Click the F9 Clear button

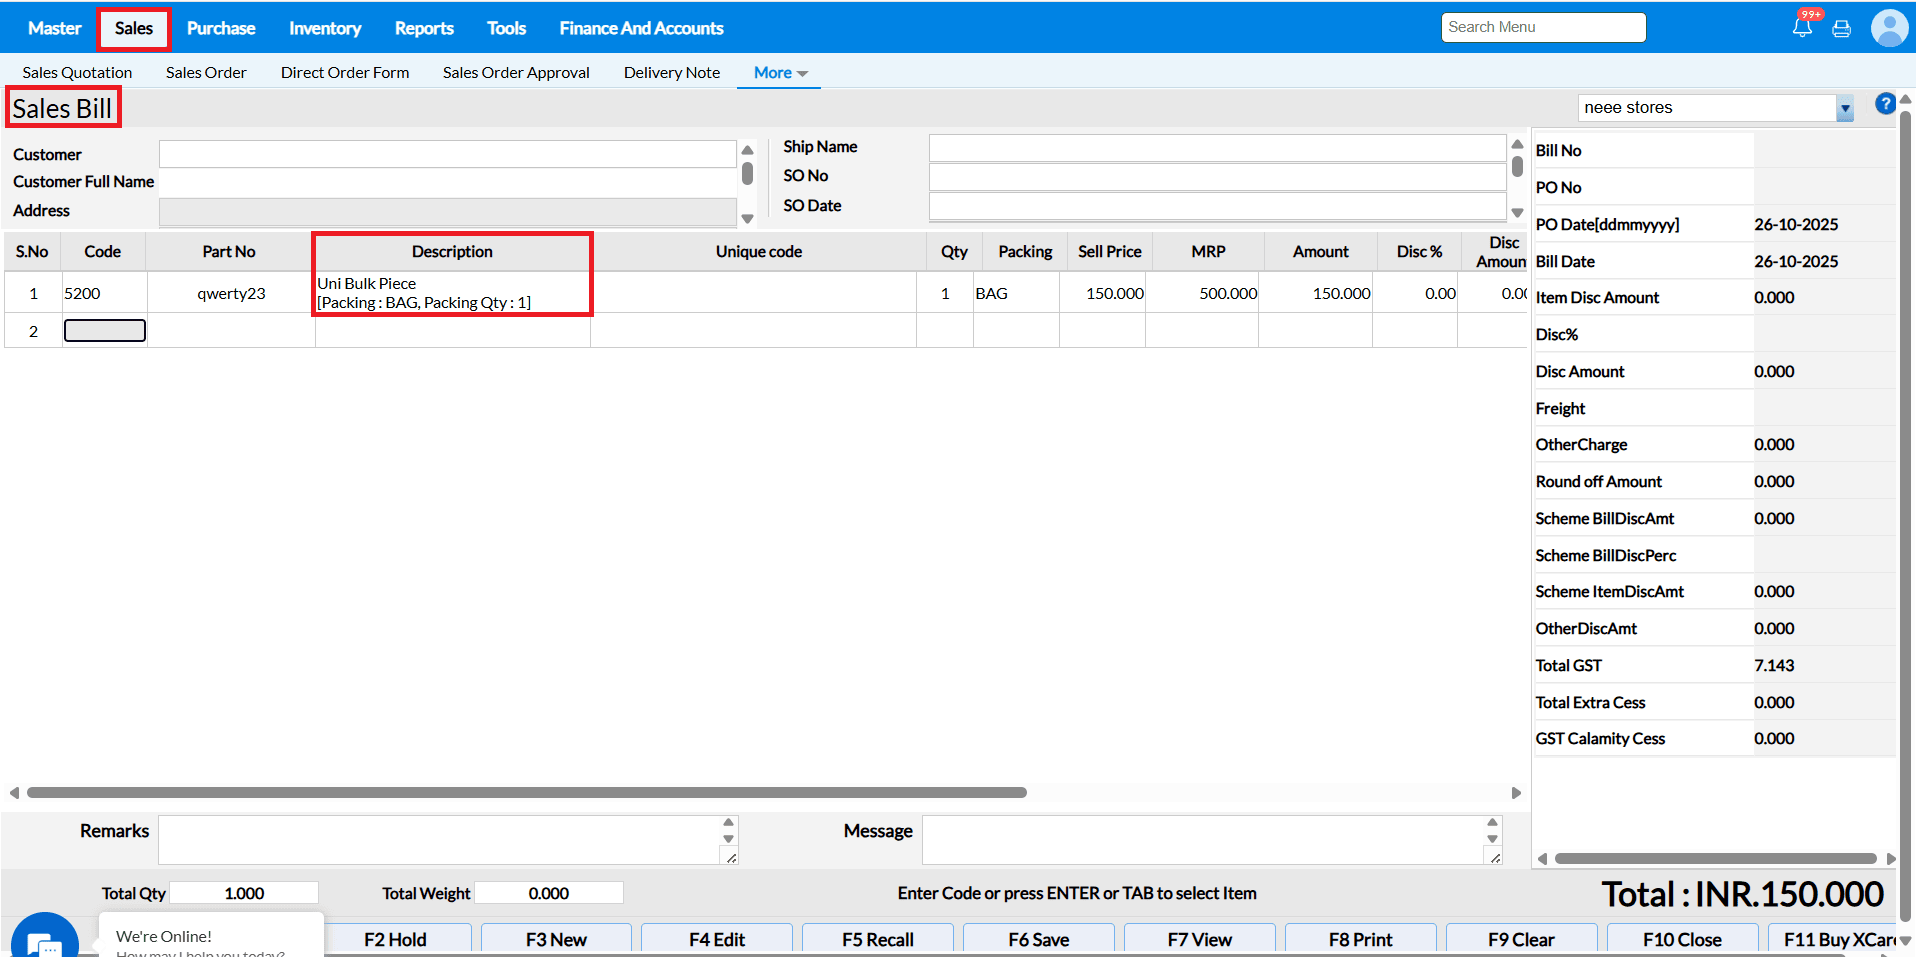point(1521,939)
